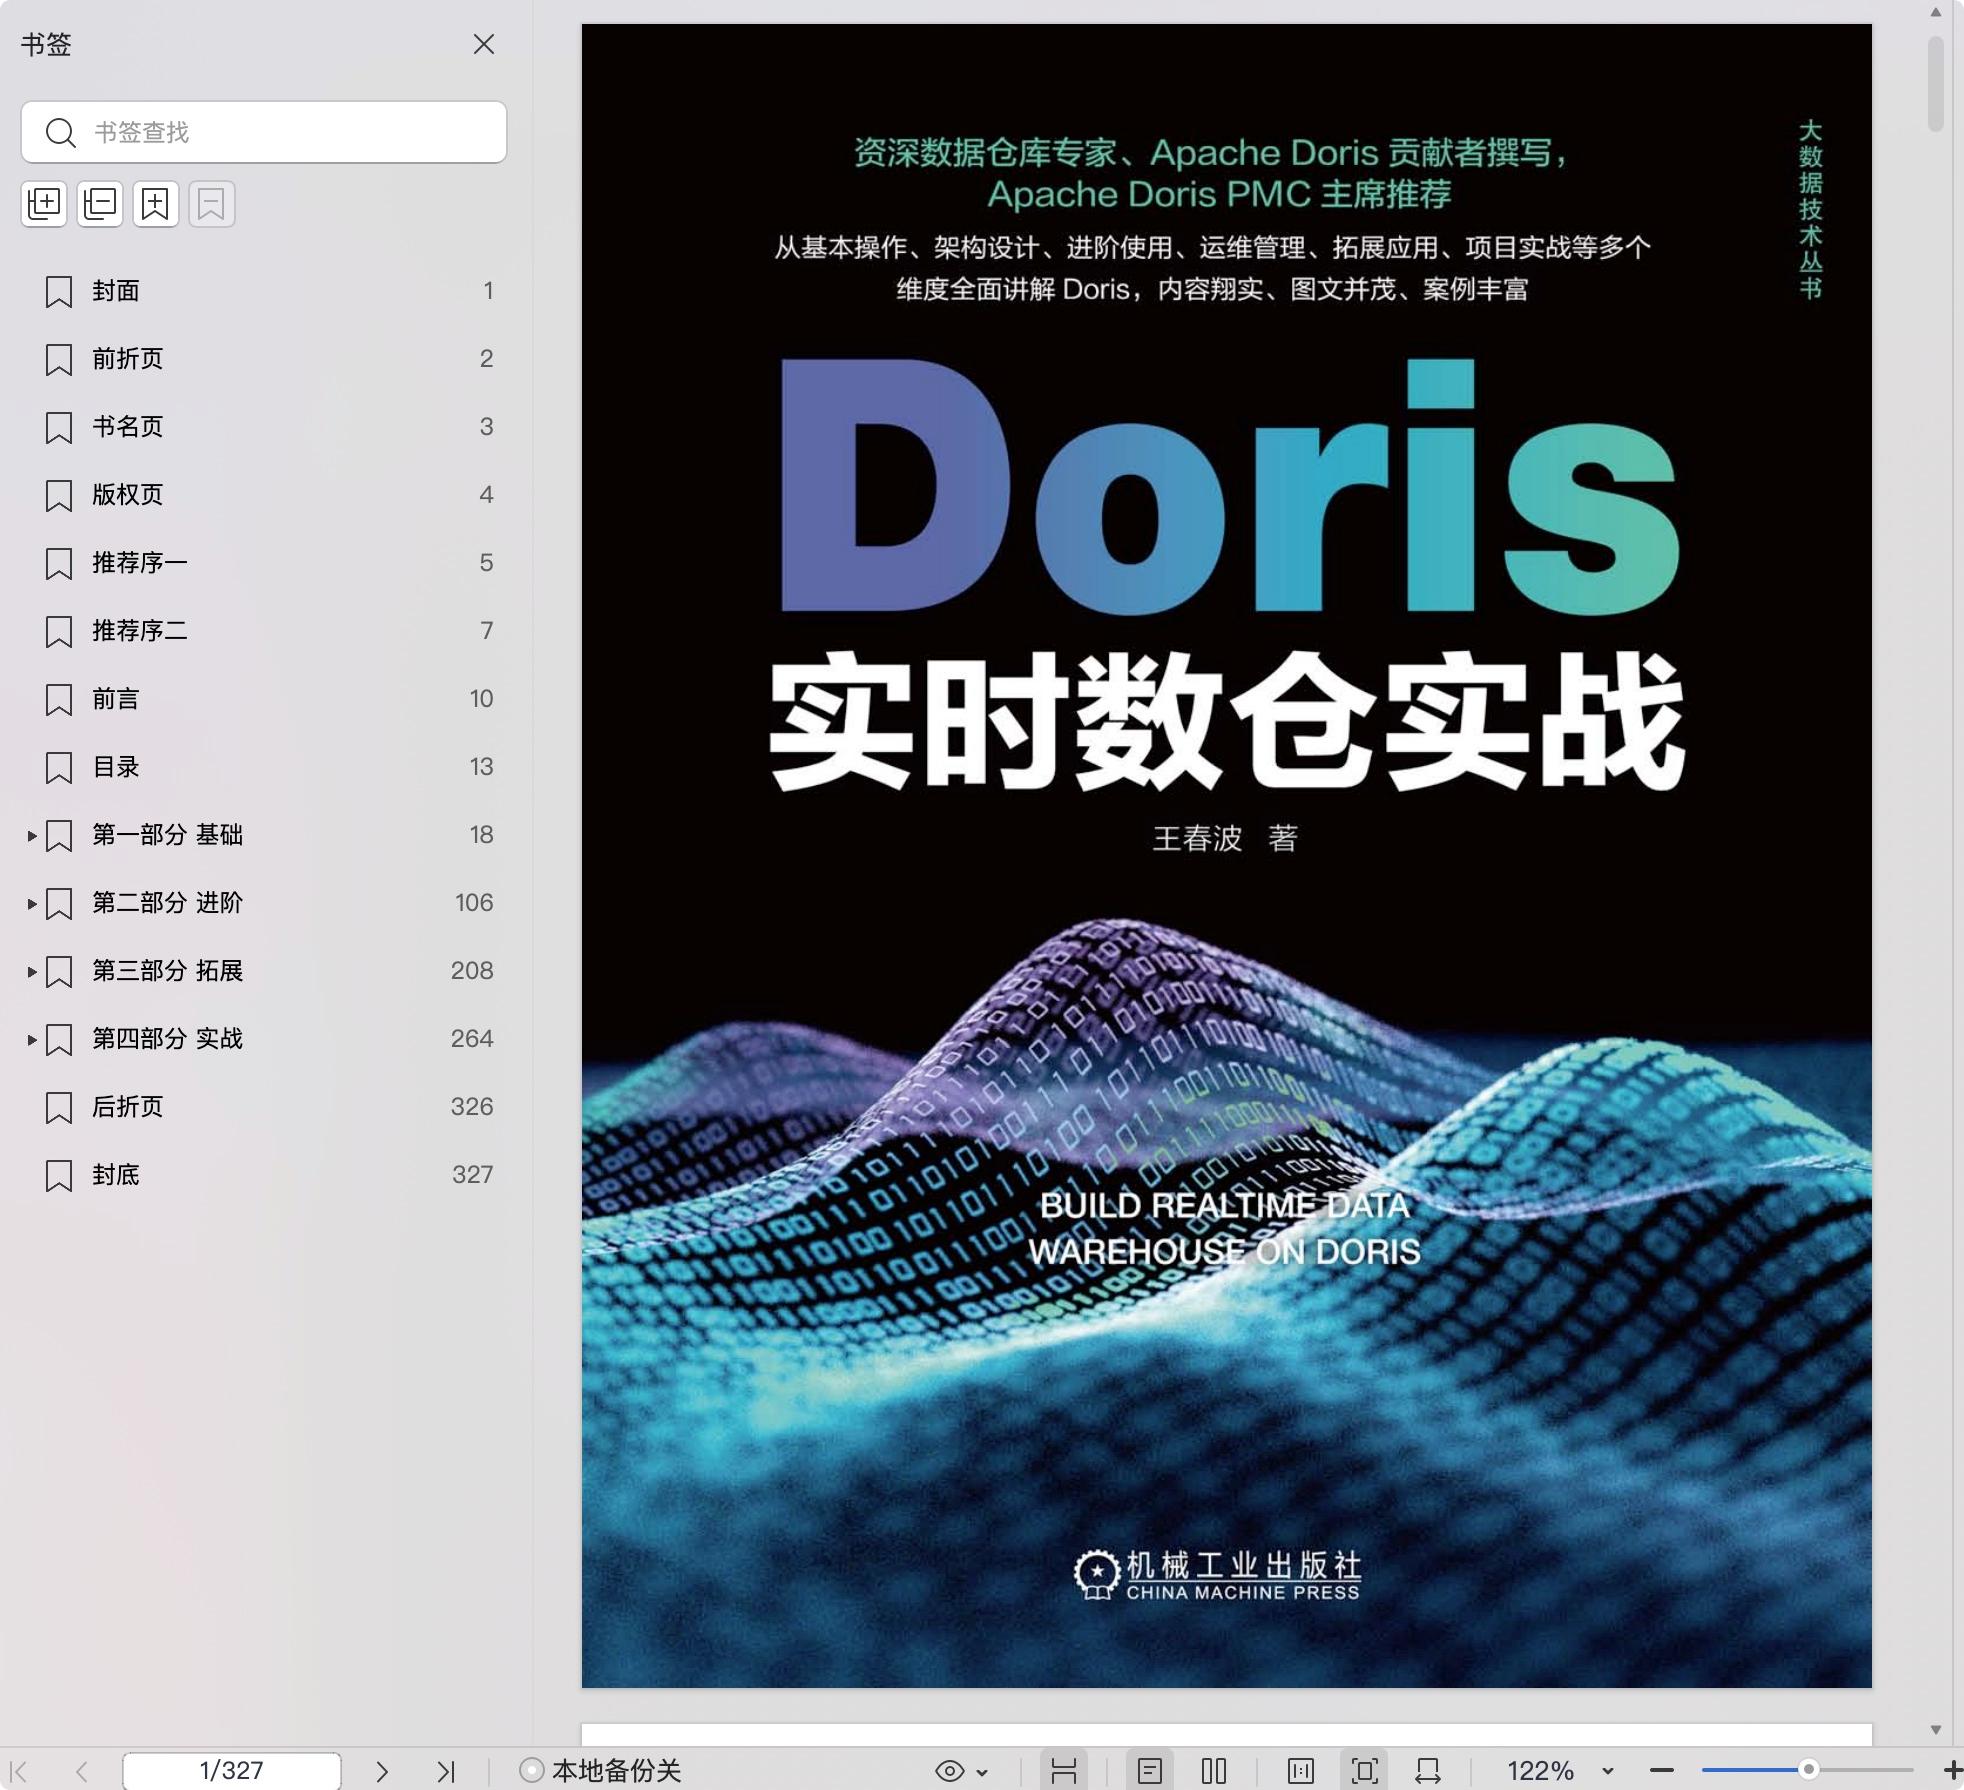Viewport: 1964px width, 1790px height.
Task: Open the 推荐序二 bookmark
Action: [140, 631]
